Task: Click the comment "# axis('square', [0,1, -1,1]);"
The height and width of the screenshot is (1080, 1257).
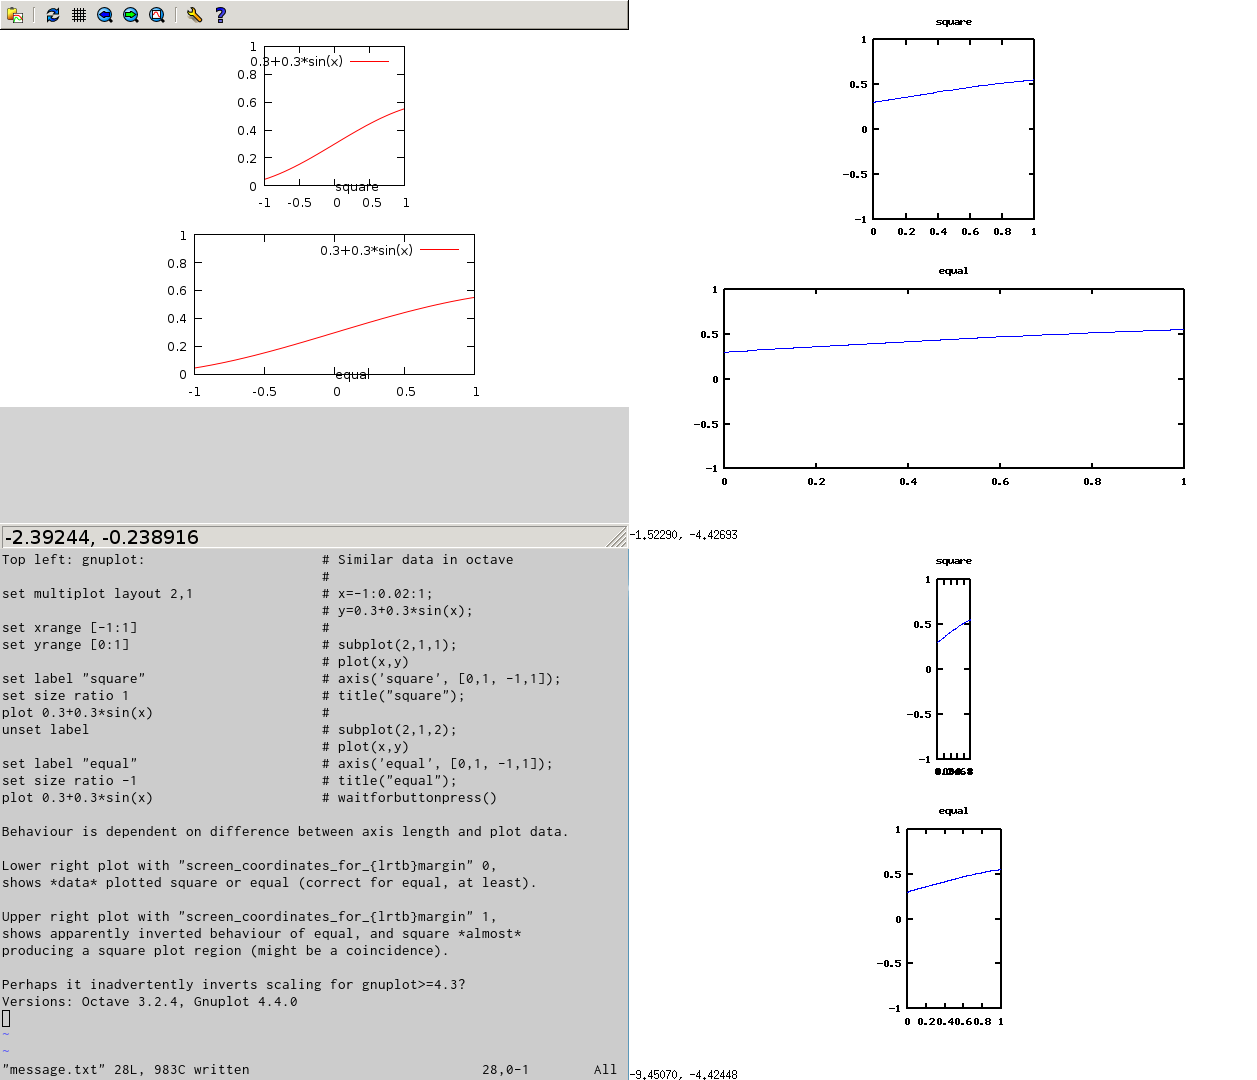Action: click(442, 679)
